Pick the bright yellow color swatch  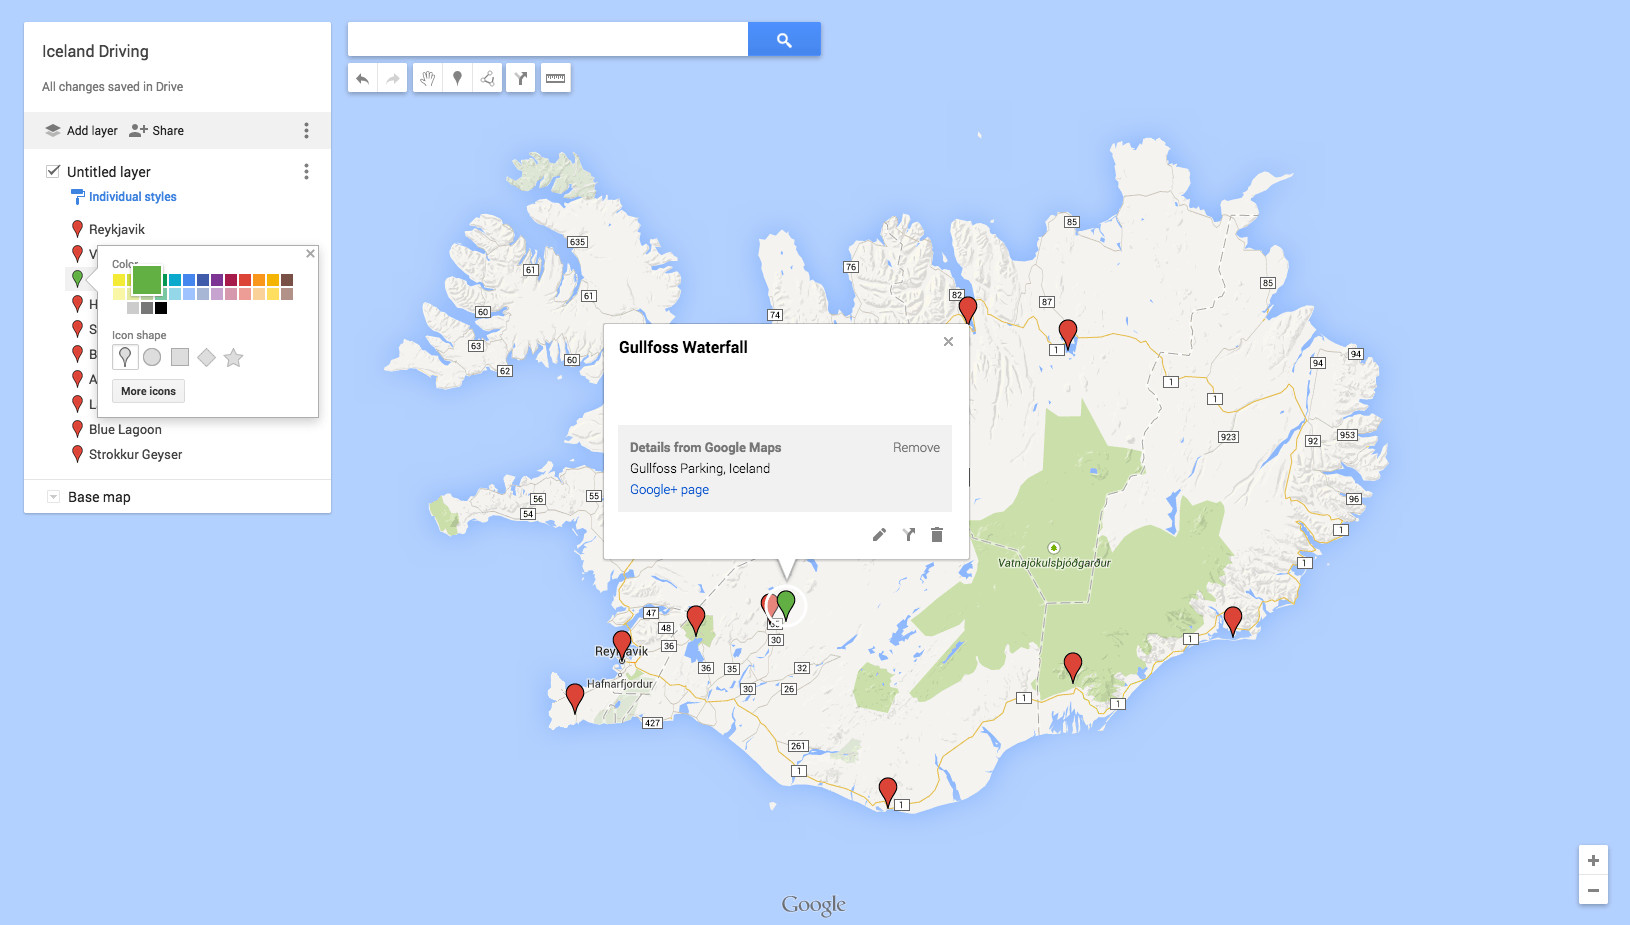[119, 280]
